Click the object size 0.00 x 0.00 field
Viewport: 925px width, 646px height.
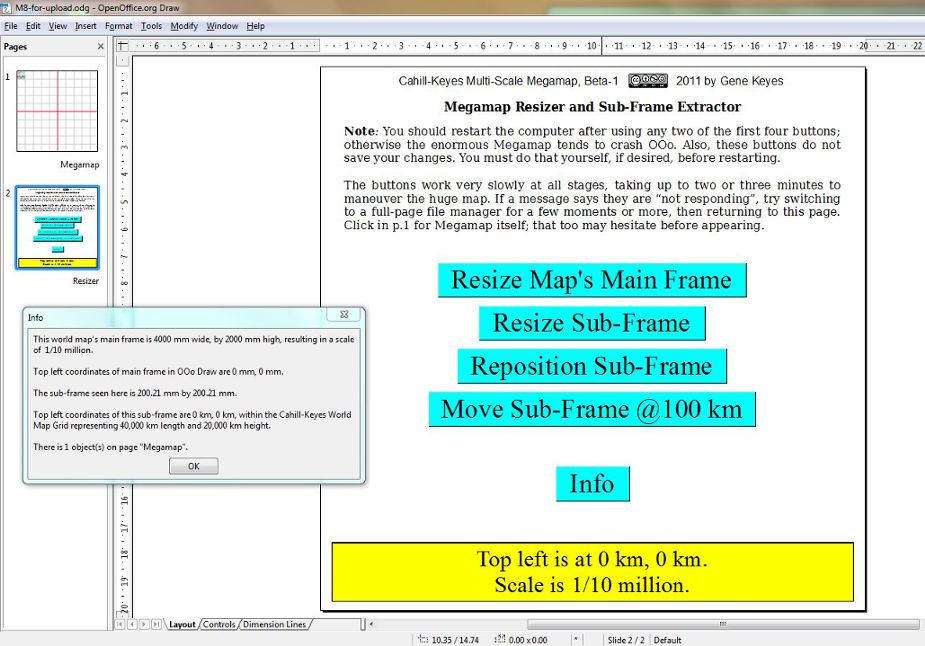[x=521, y=640]
